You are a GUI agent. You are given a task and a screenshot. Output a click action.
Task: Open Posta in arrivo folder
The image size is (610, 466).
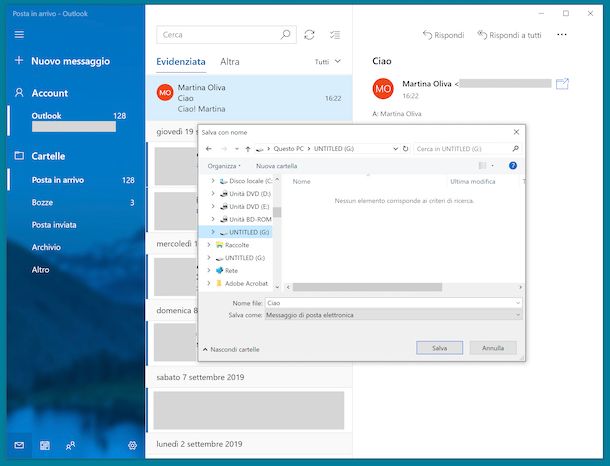[76, 180]
